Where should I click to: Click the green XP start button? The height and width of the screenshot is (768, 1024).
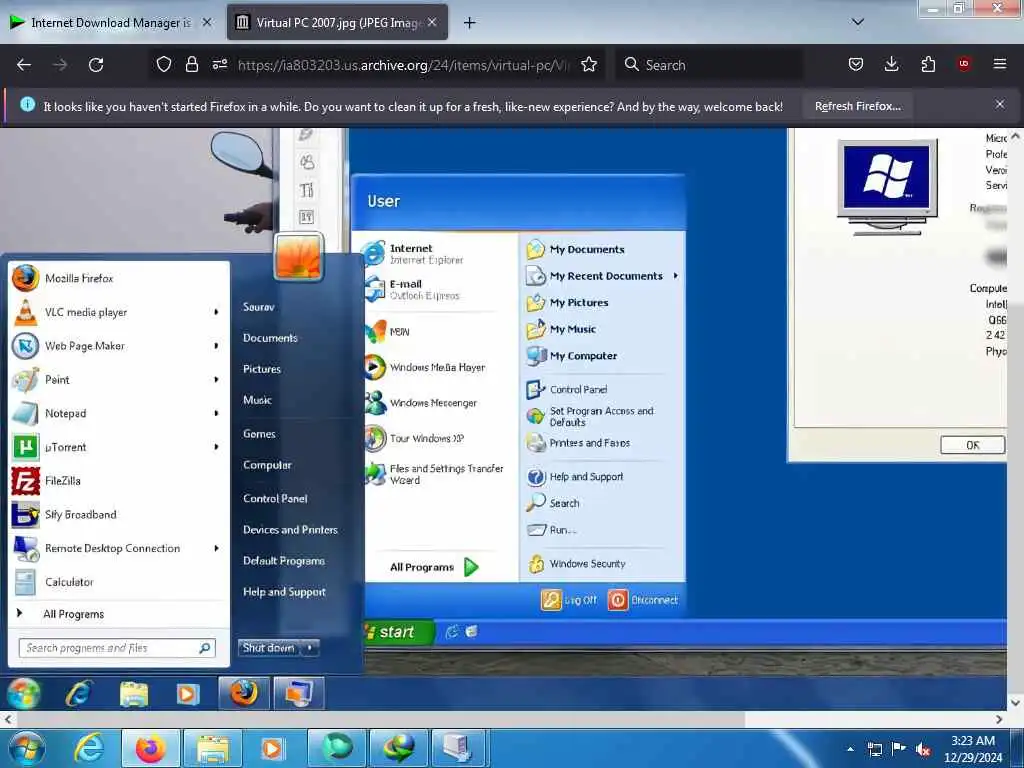397,632
